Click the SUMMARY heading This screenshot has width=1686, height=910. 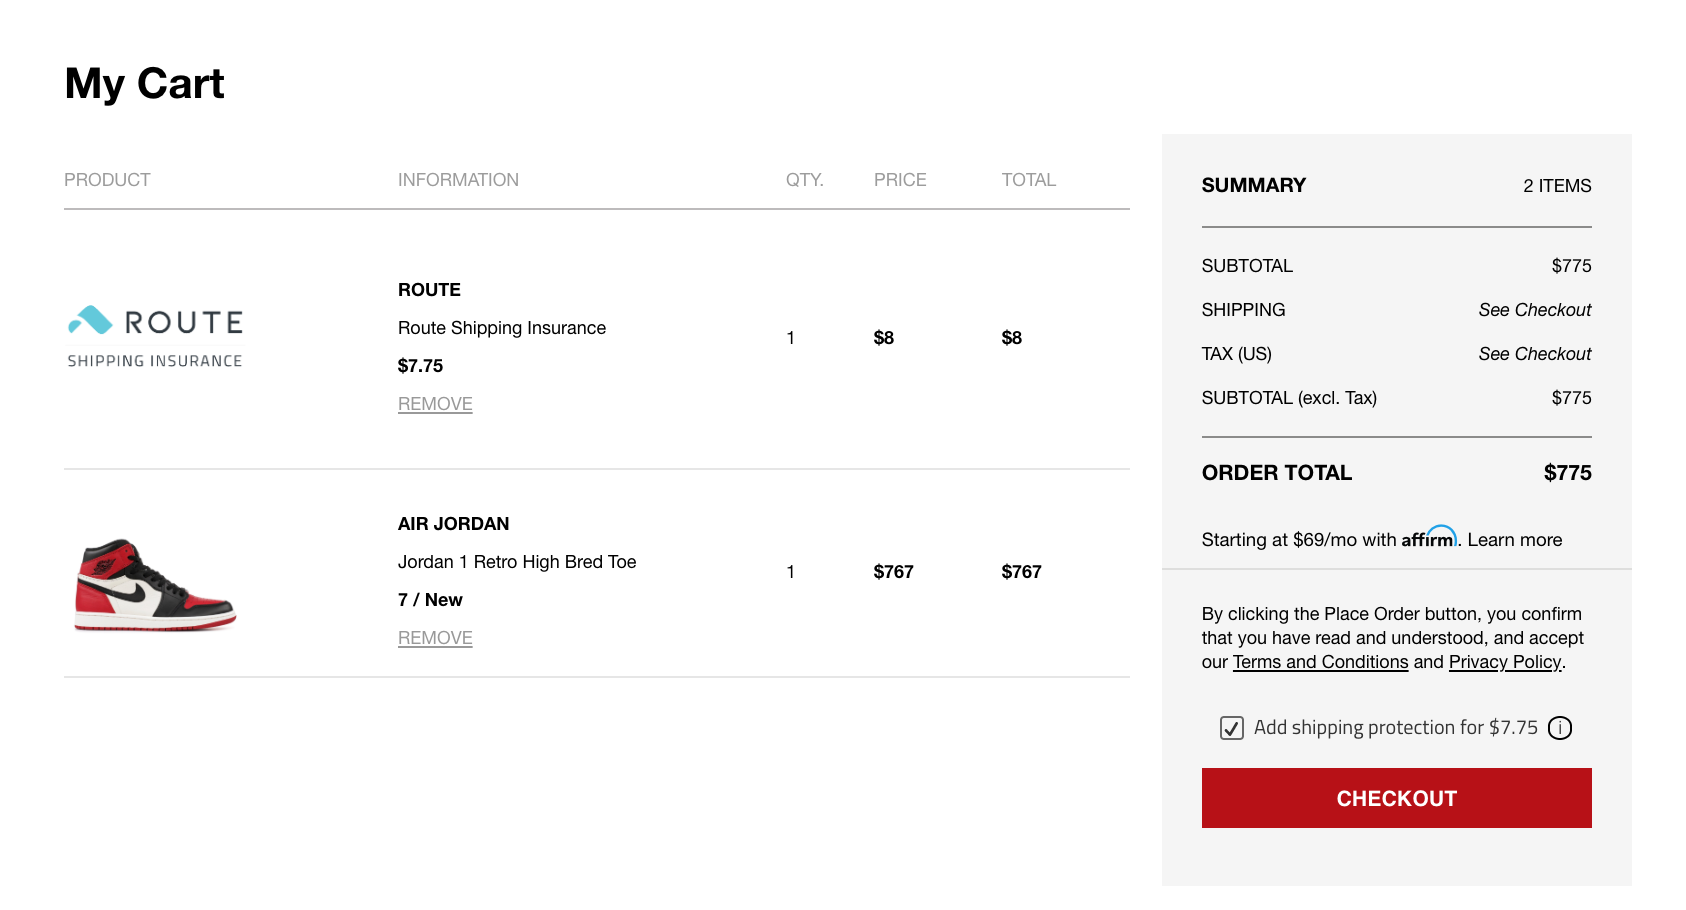point(1254,185)
